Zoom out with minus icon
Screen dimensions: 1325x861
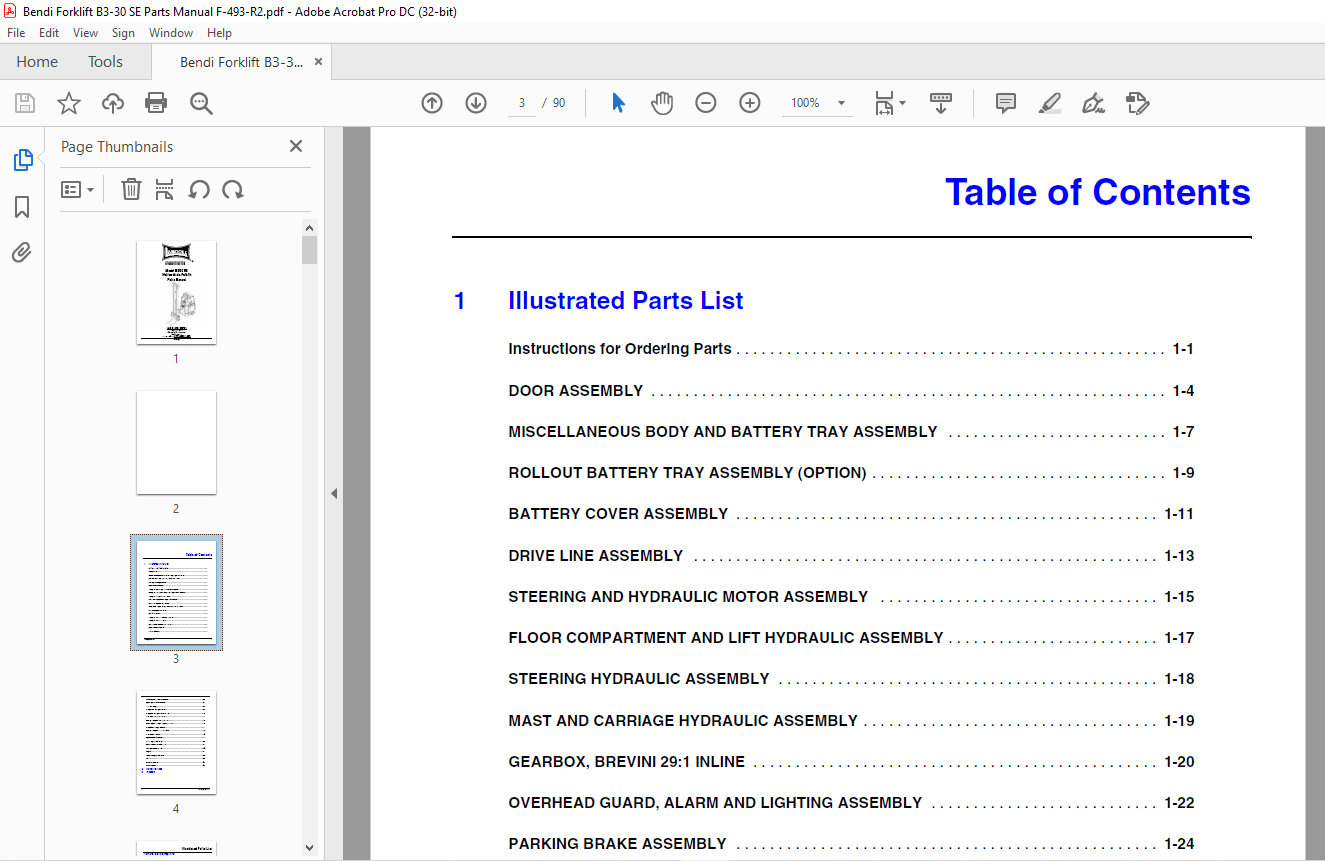pos(706,103)
